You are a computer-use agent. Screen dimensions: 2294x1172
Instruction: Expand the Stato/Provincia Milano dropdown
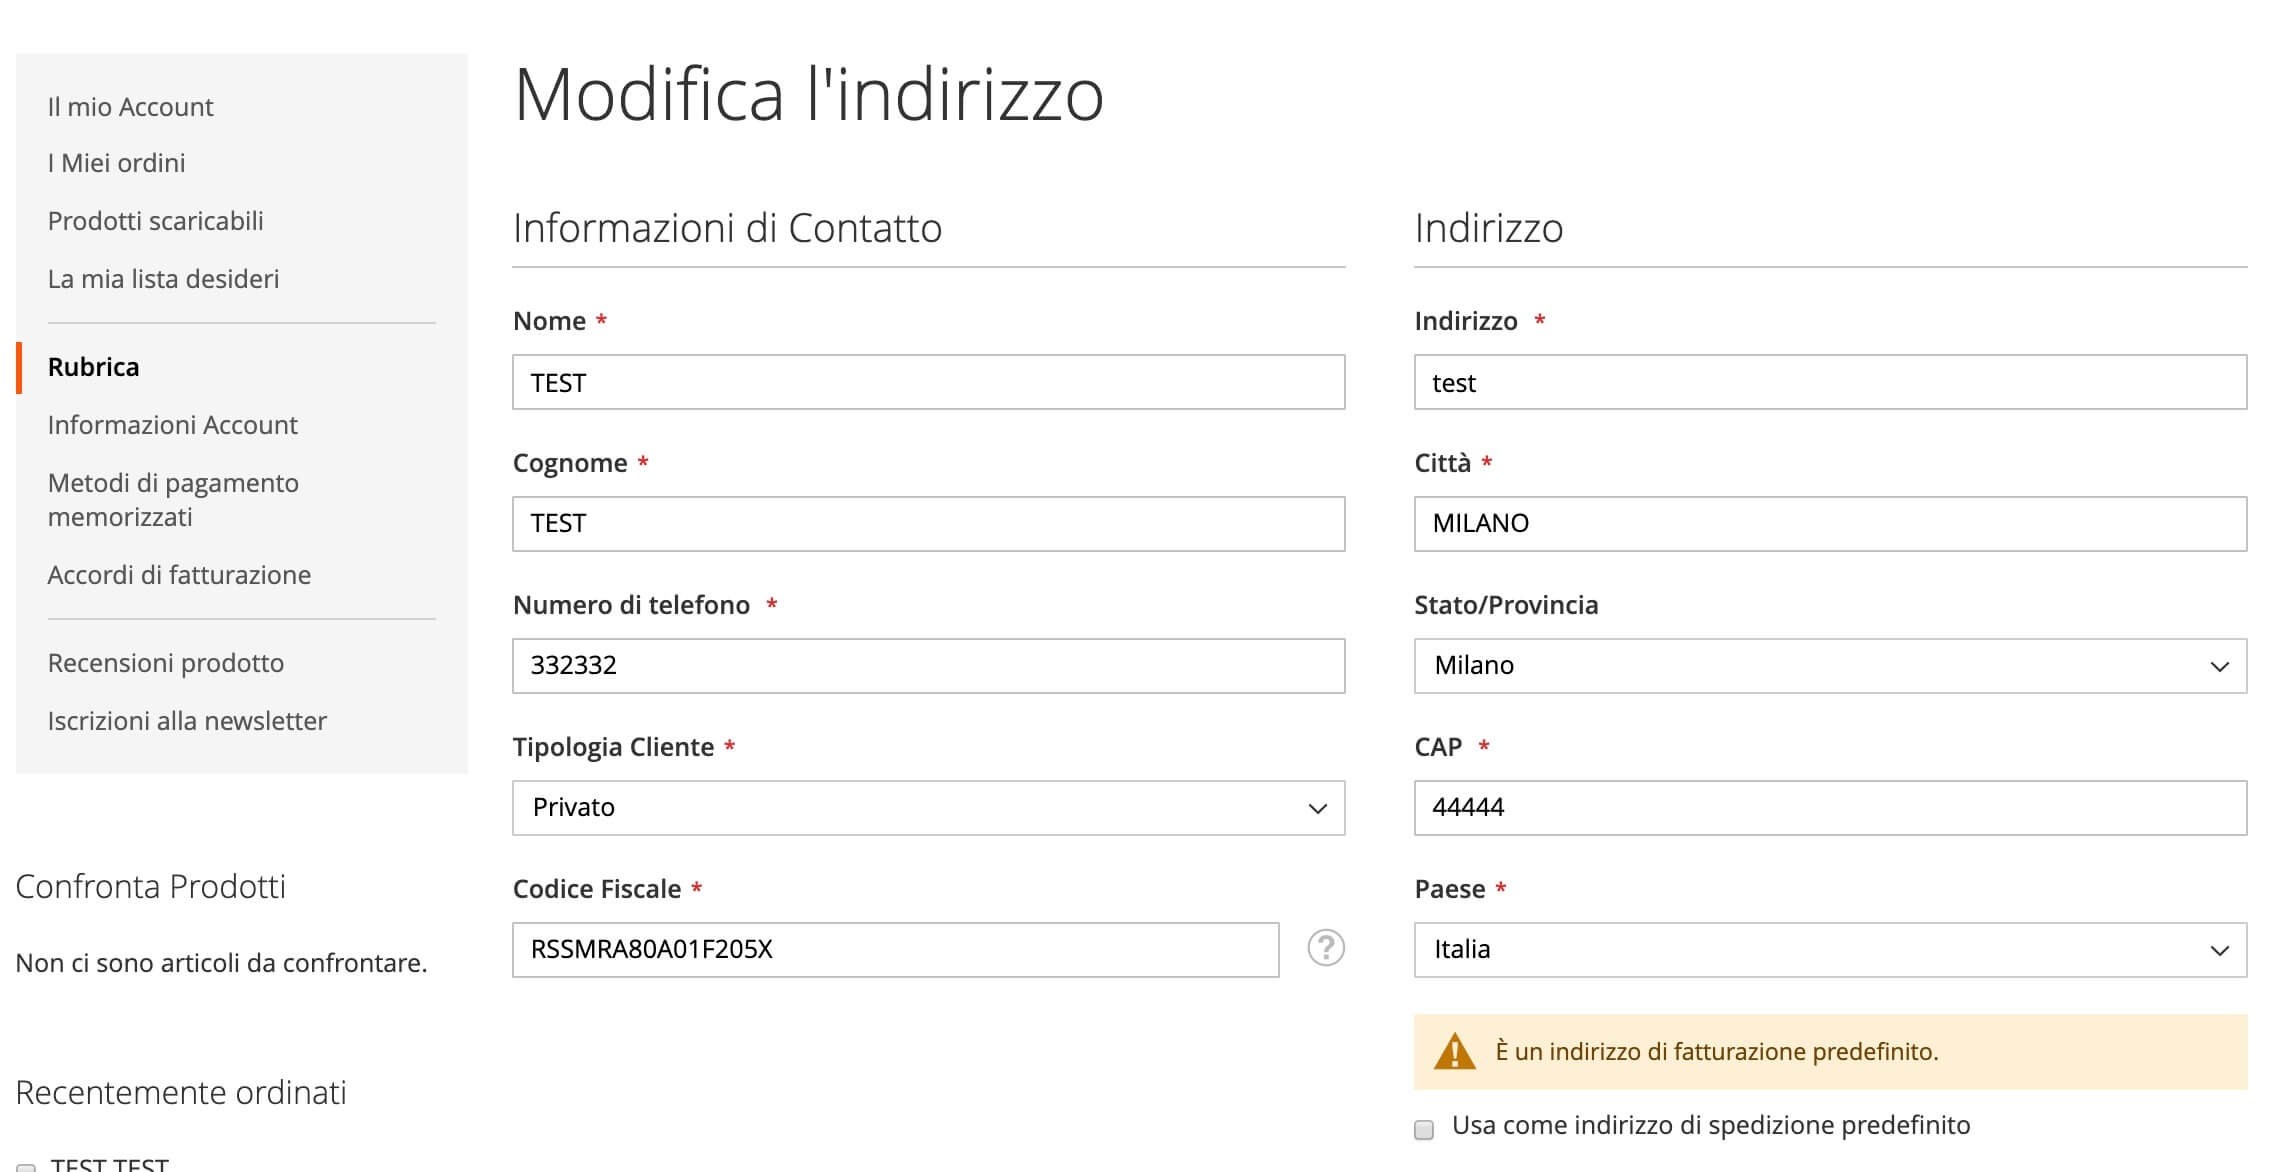(x=1830, y=666)
